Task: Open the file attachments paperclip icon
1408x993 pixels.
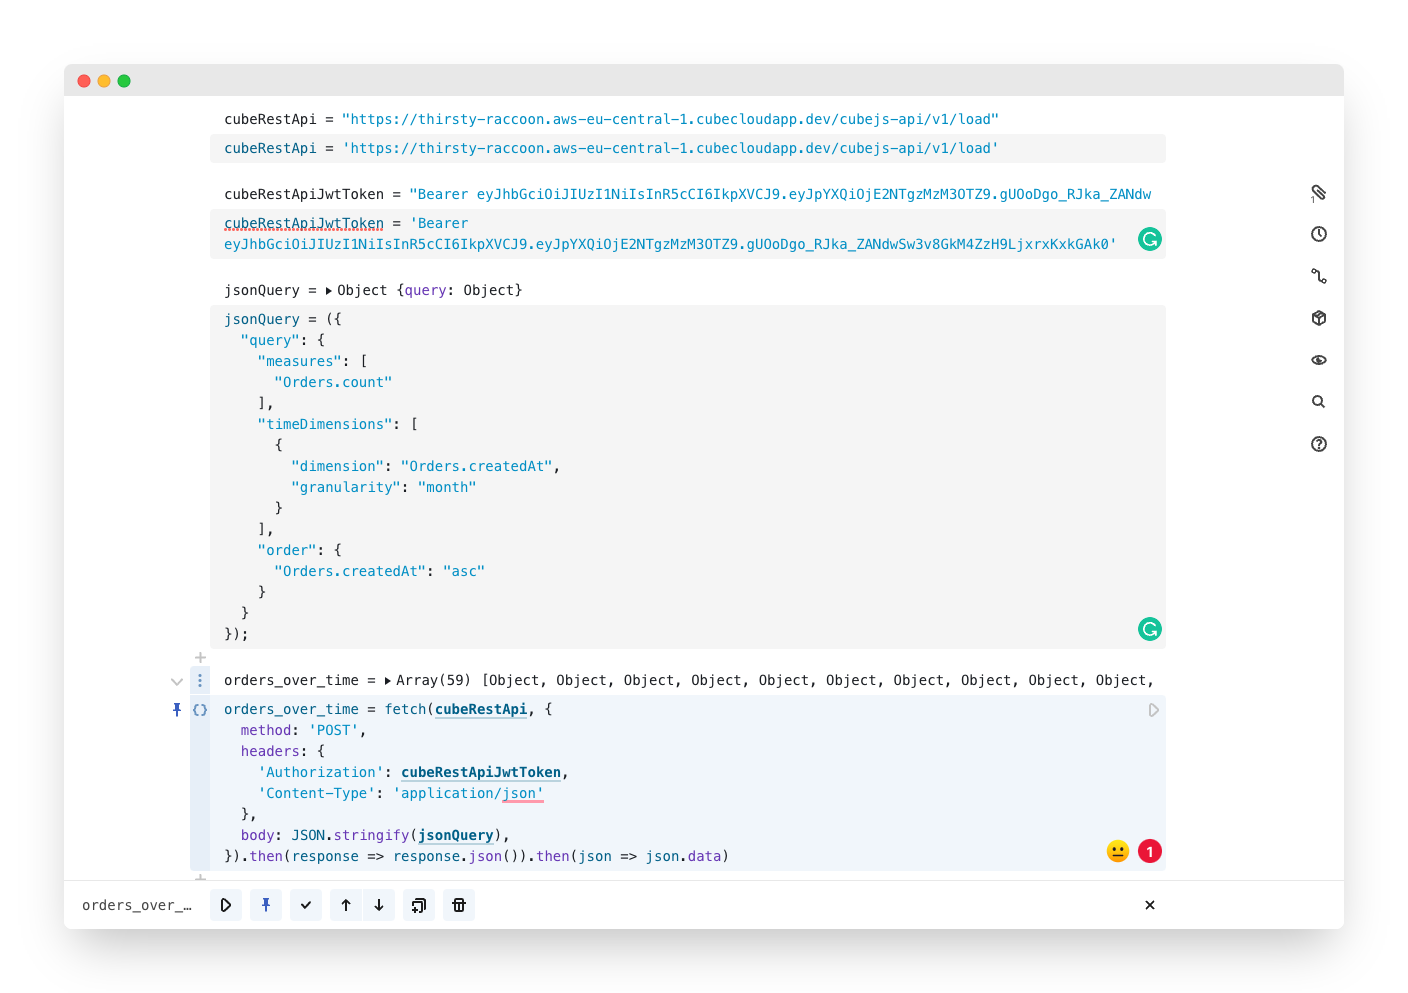Action: coord(1318,192)
